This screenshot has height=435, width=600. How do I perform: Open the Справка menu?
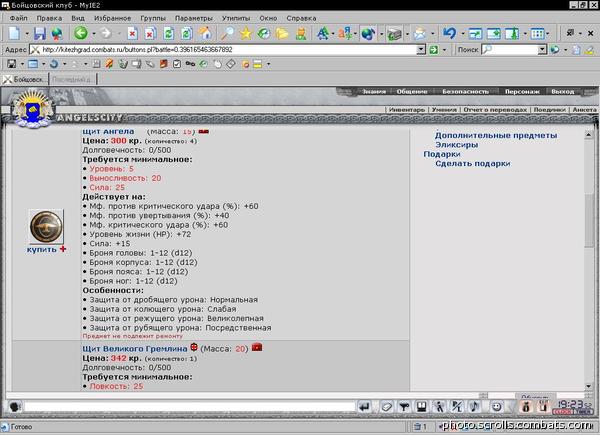point(302,18)
